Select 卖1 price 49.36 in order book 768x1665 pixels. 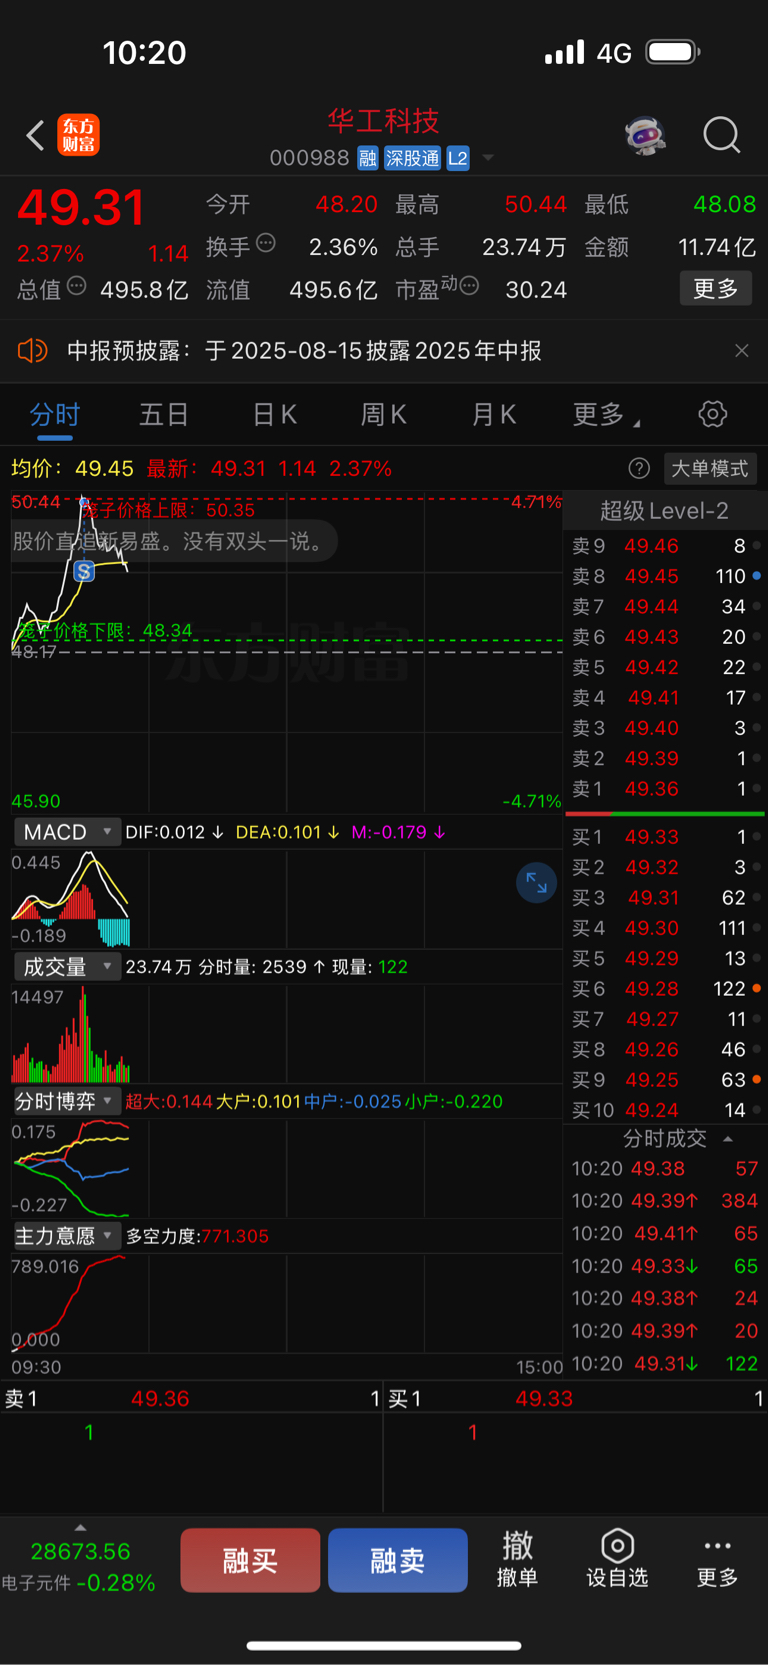pyautogui.click(x=664, y=789)
